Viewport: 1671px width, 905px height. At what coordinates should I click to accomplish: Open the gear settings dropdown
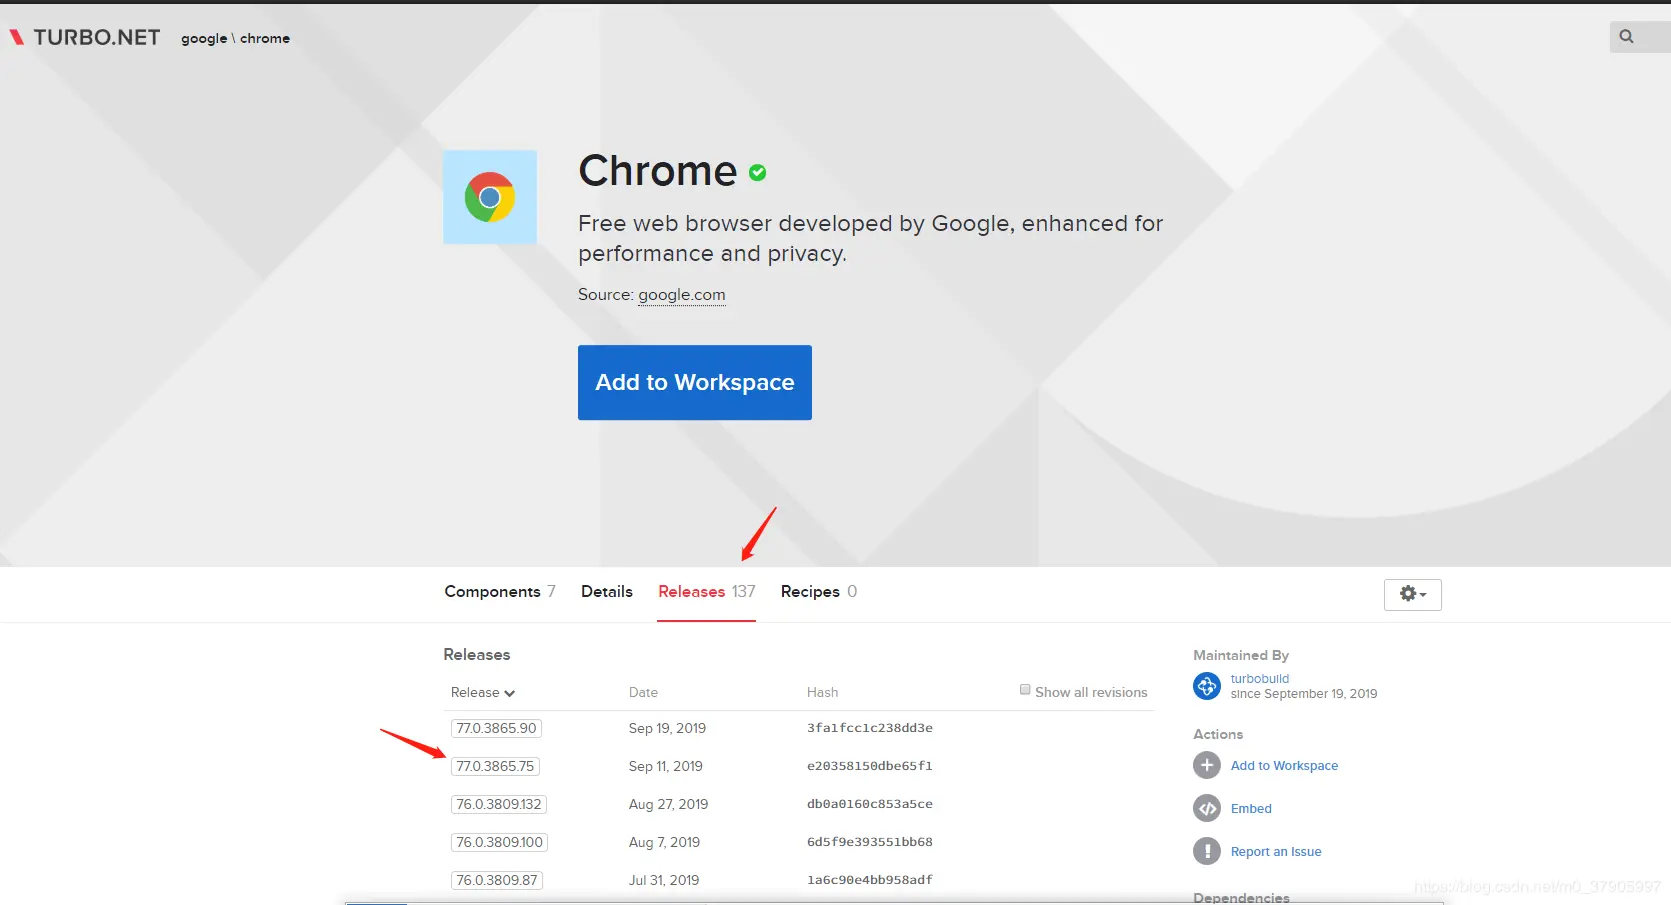point(1413,594)
